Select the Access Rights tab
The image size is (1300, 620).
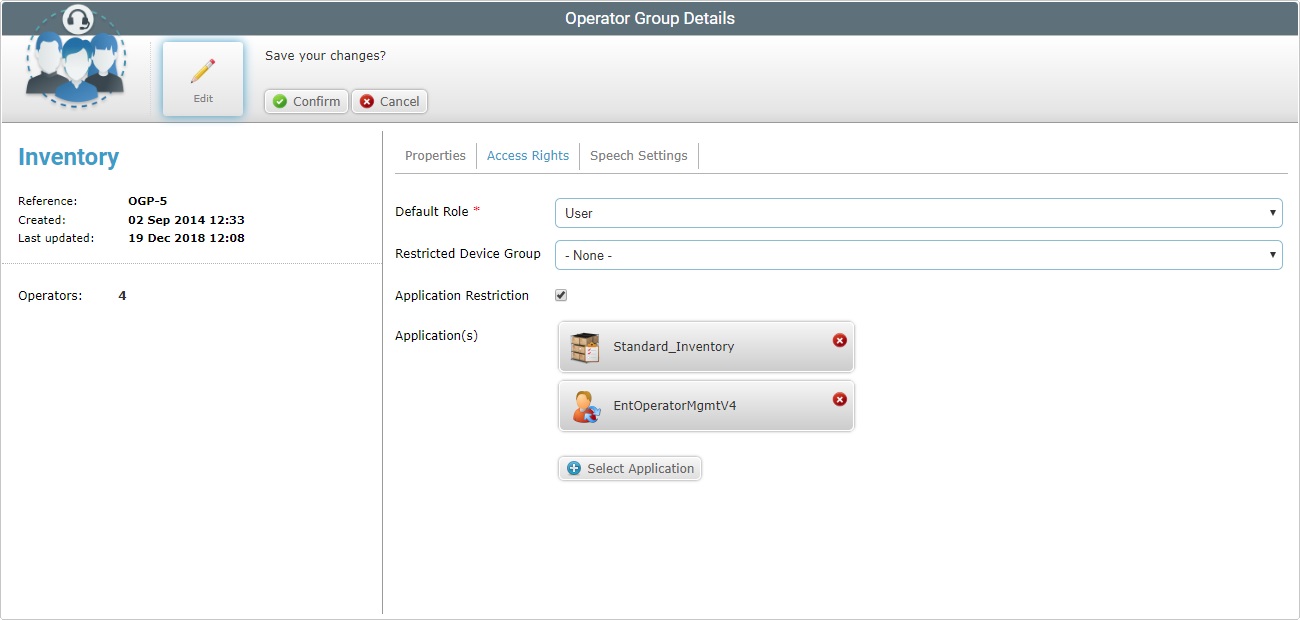527,155
